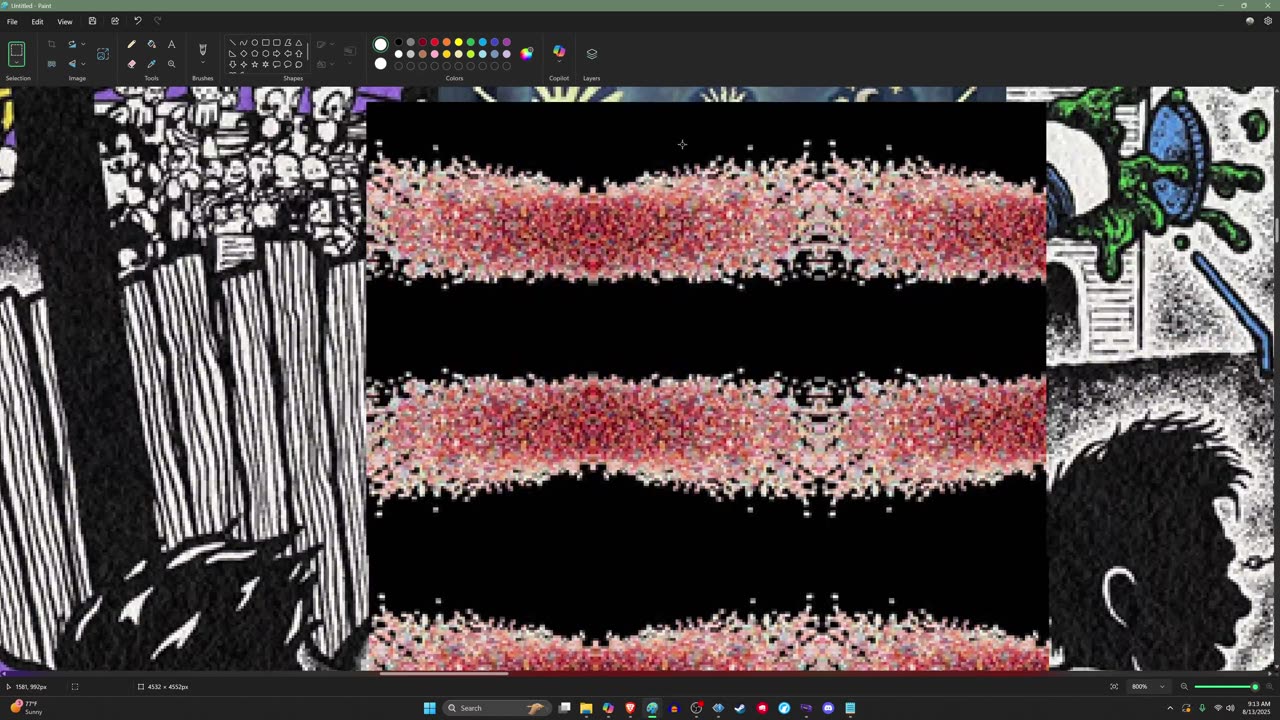The image size is (1280, 720).
Task: Open File Explorer from the taskbar
Action: 586,708
